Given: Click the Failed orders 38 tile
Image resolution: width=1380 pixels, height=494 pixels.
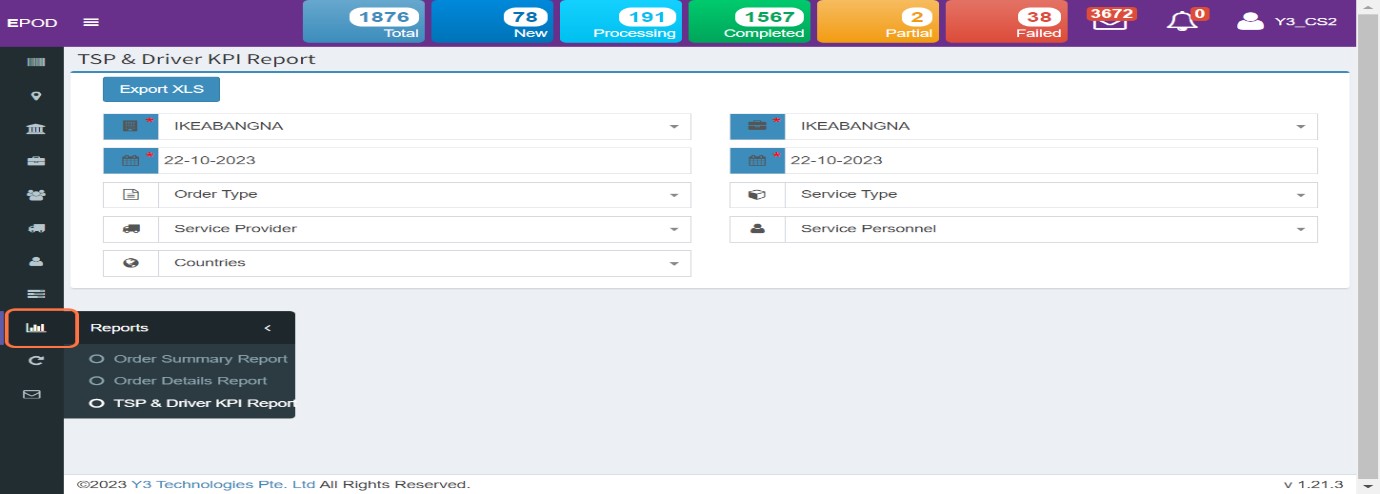Looking at the screenshot, I should (1006, 21).
